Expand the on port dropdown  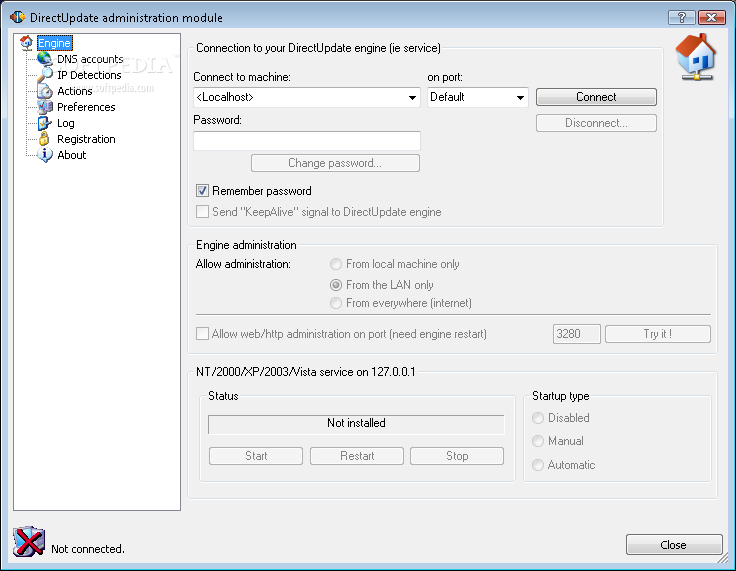[x=520, y=98]
